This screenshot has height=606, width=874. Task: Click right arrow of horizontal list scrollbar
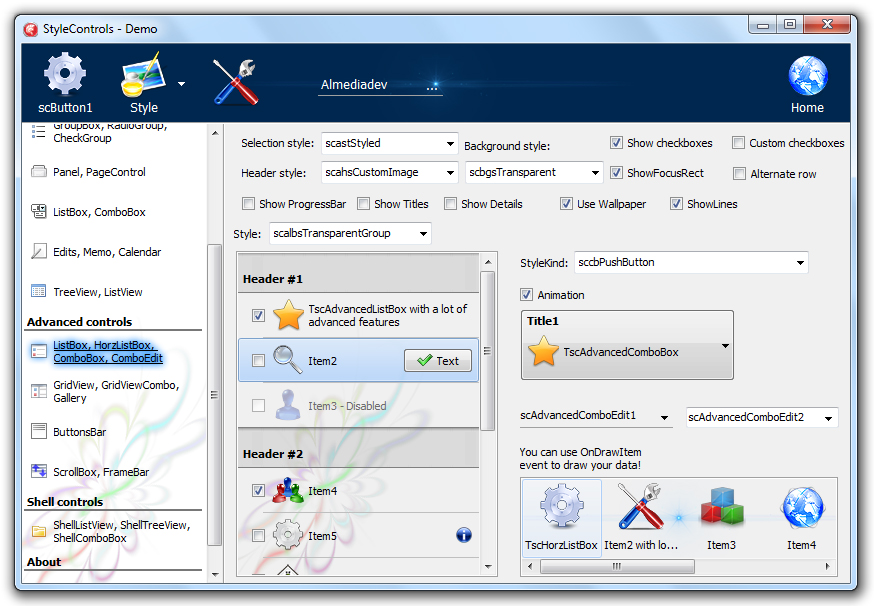828,566
